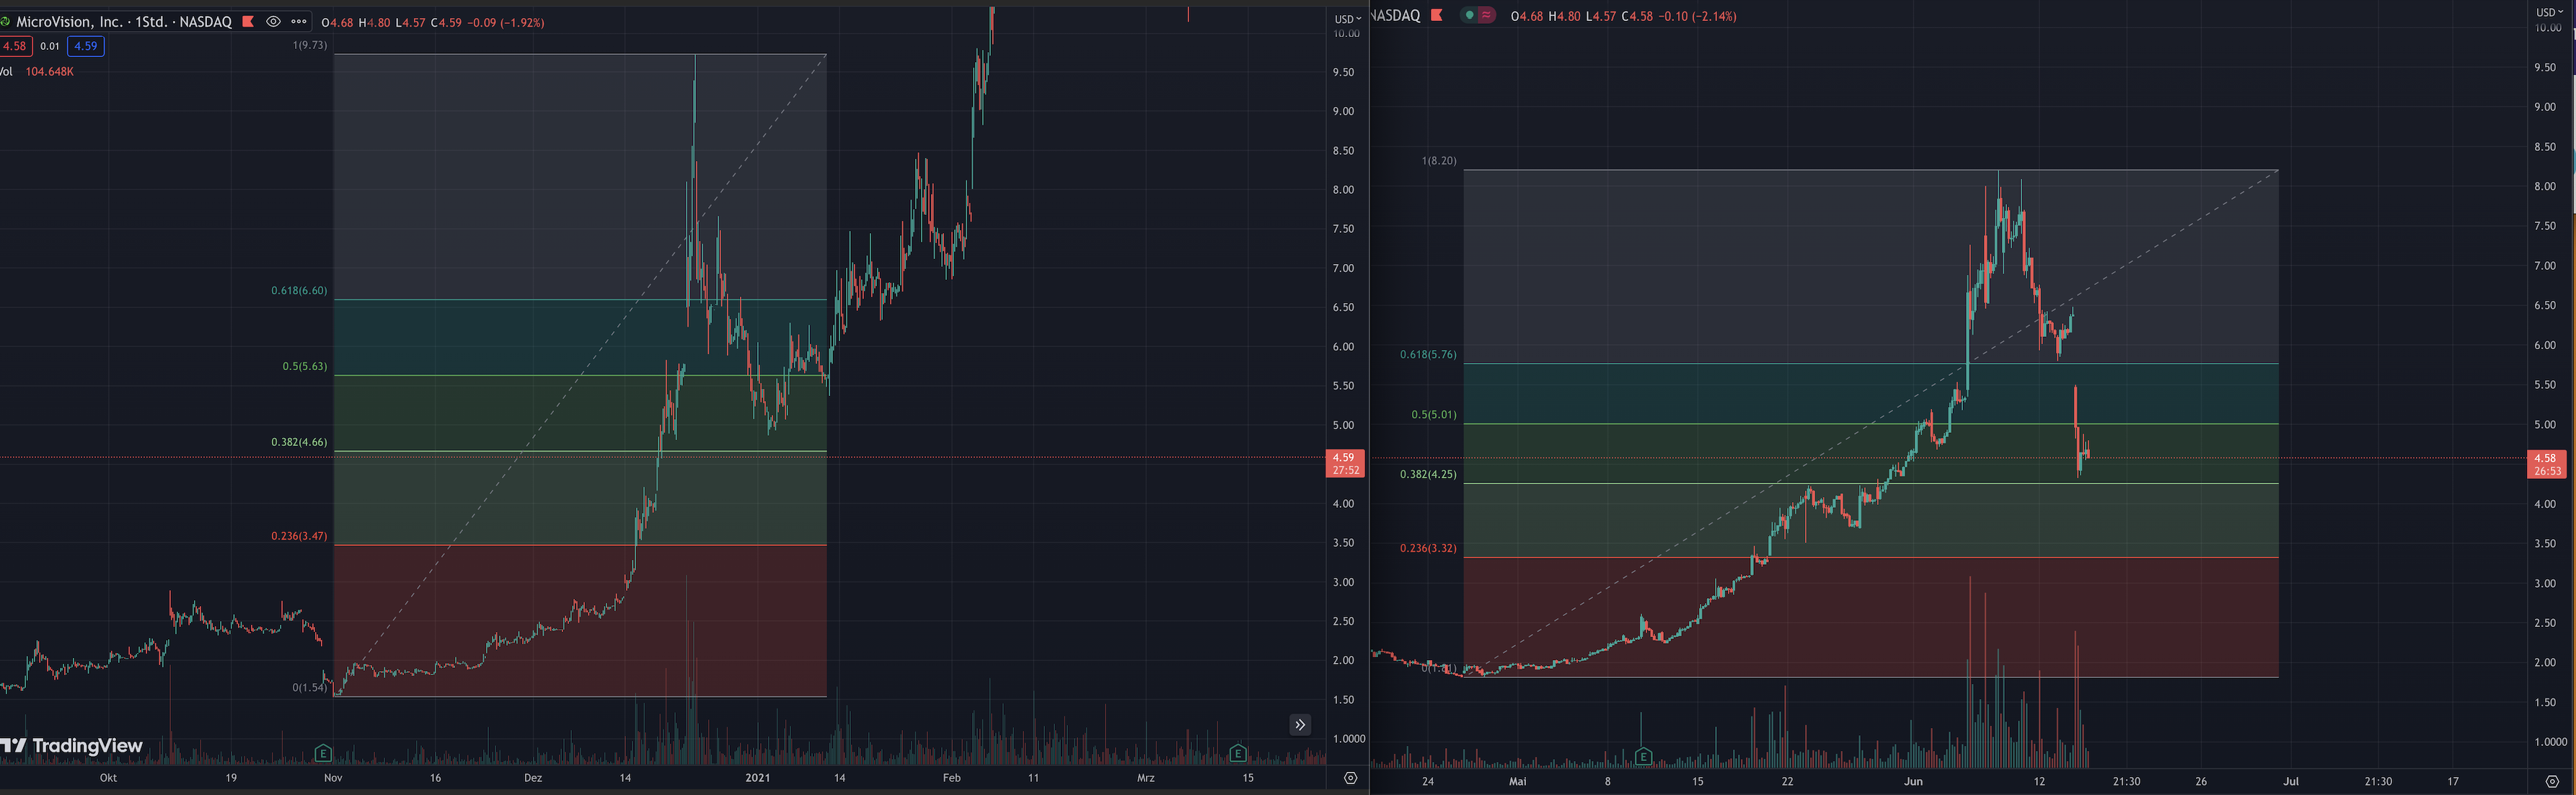Click the Dez label on time axis

click(x=533, y=778)
